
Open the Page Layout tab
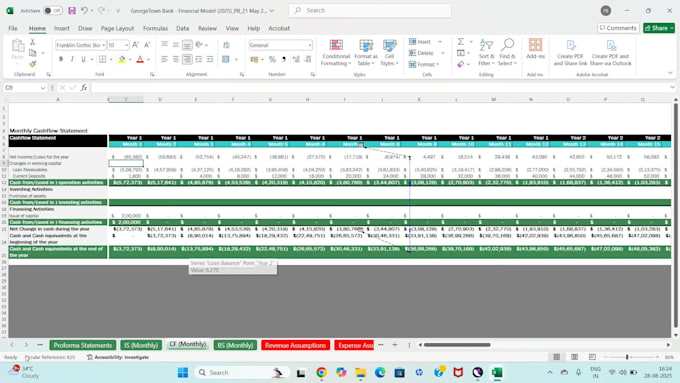click(117, 28)
